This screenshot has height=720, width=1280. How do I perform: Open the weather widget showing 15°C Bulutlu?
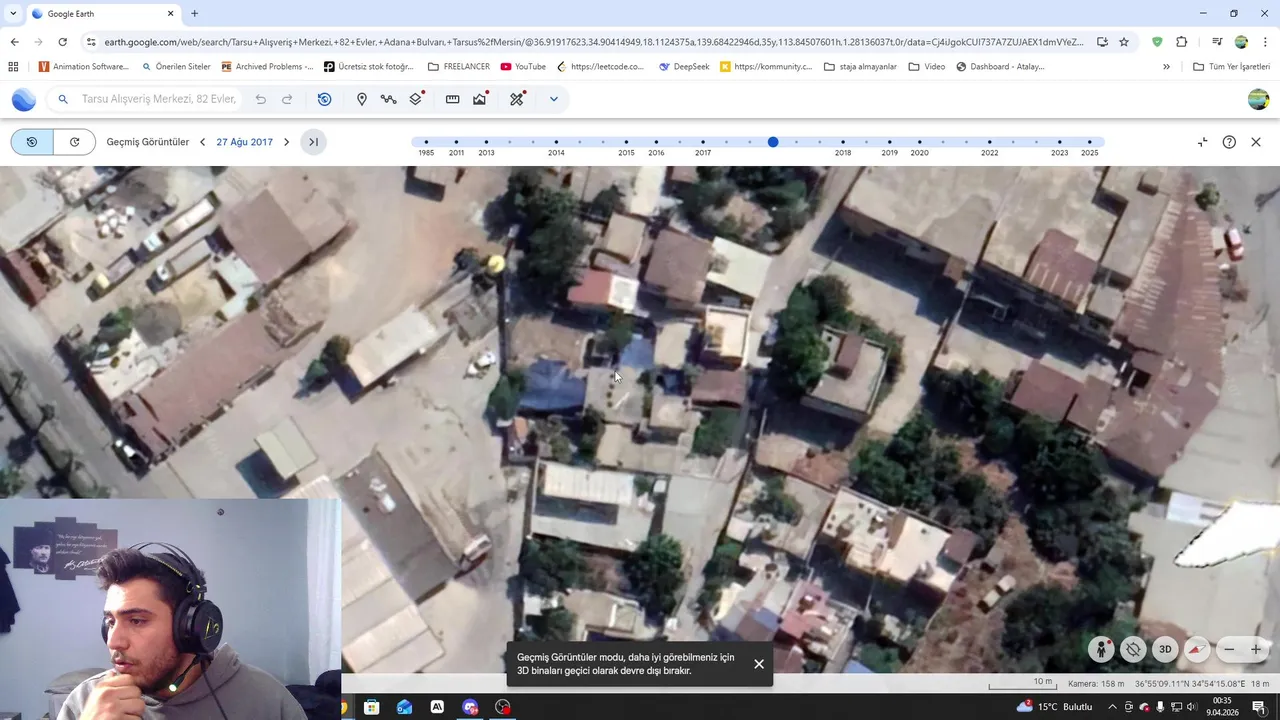(1054, 707)
